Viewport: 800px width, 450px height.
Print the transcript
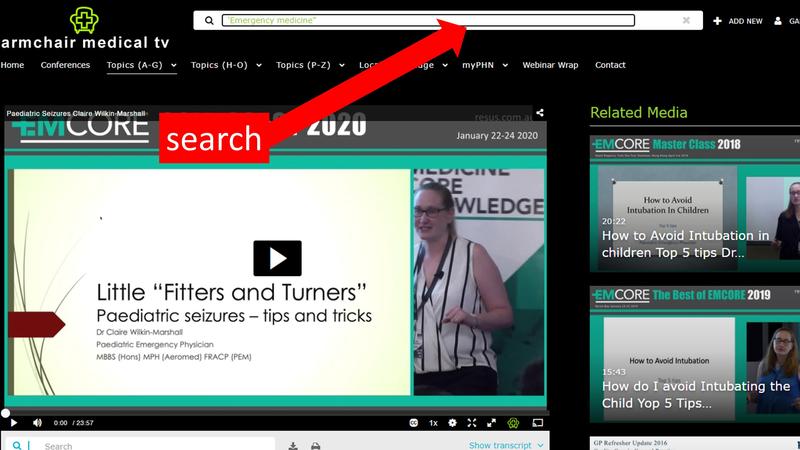315,445
